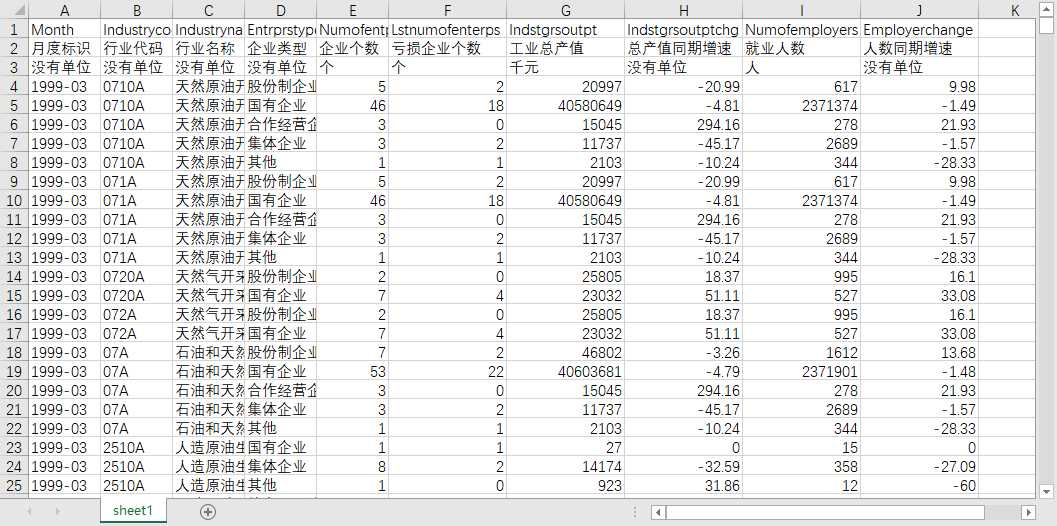Click 071A cell in row 9
This screenshot has width=1057, height=526.
[x=137, y=181]
